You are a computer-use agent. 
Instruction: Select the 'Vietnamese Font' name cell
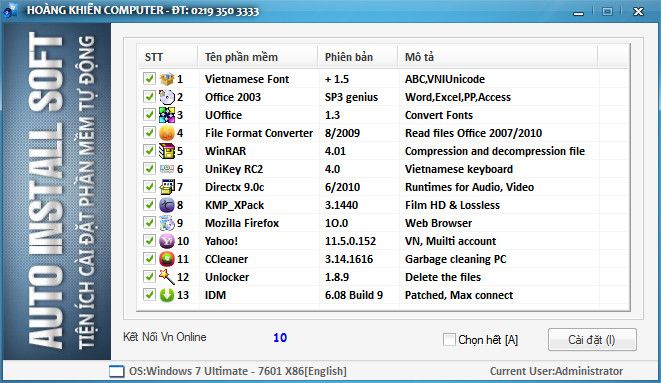tap(247, 79)
